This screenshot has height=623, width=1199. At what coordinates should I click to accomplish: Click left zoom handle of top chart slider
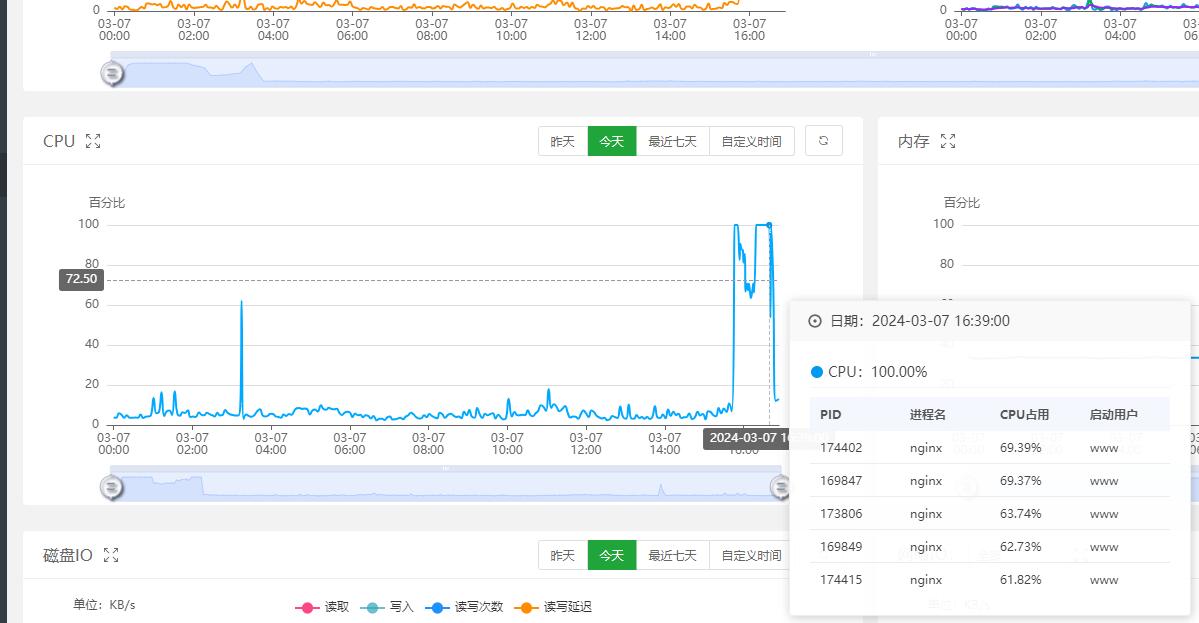click(x=112, y=73)
